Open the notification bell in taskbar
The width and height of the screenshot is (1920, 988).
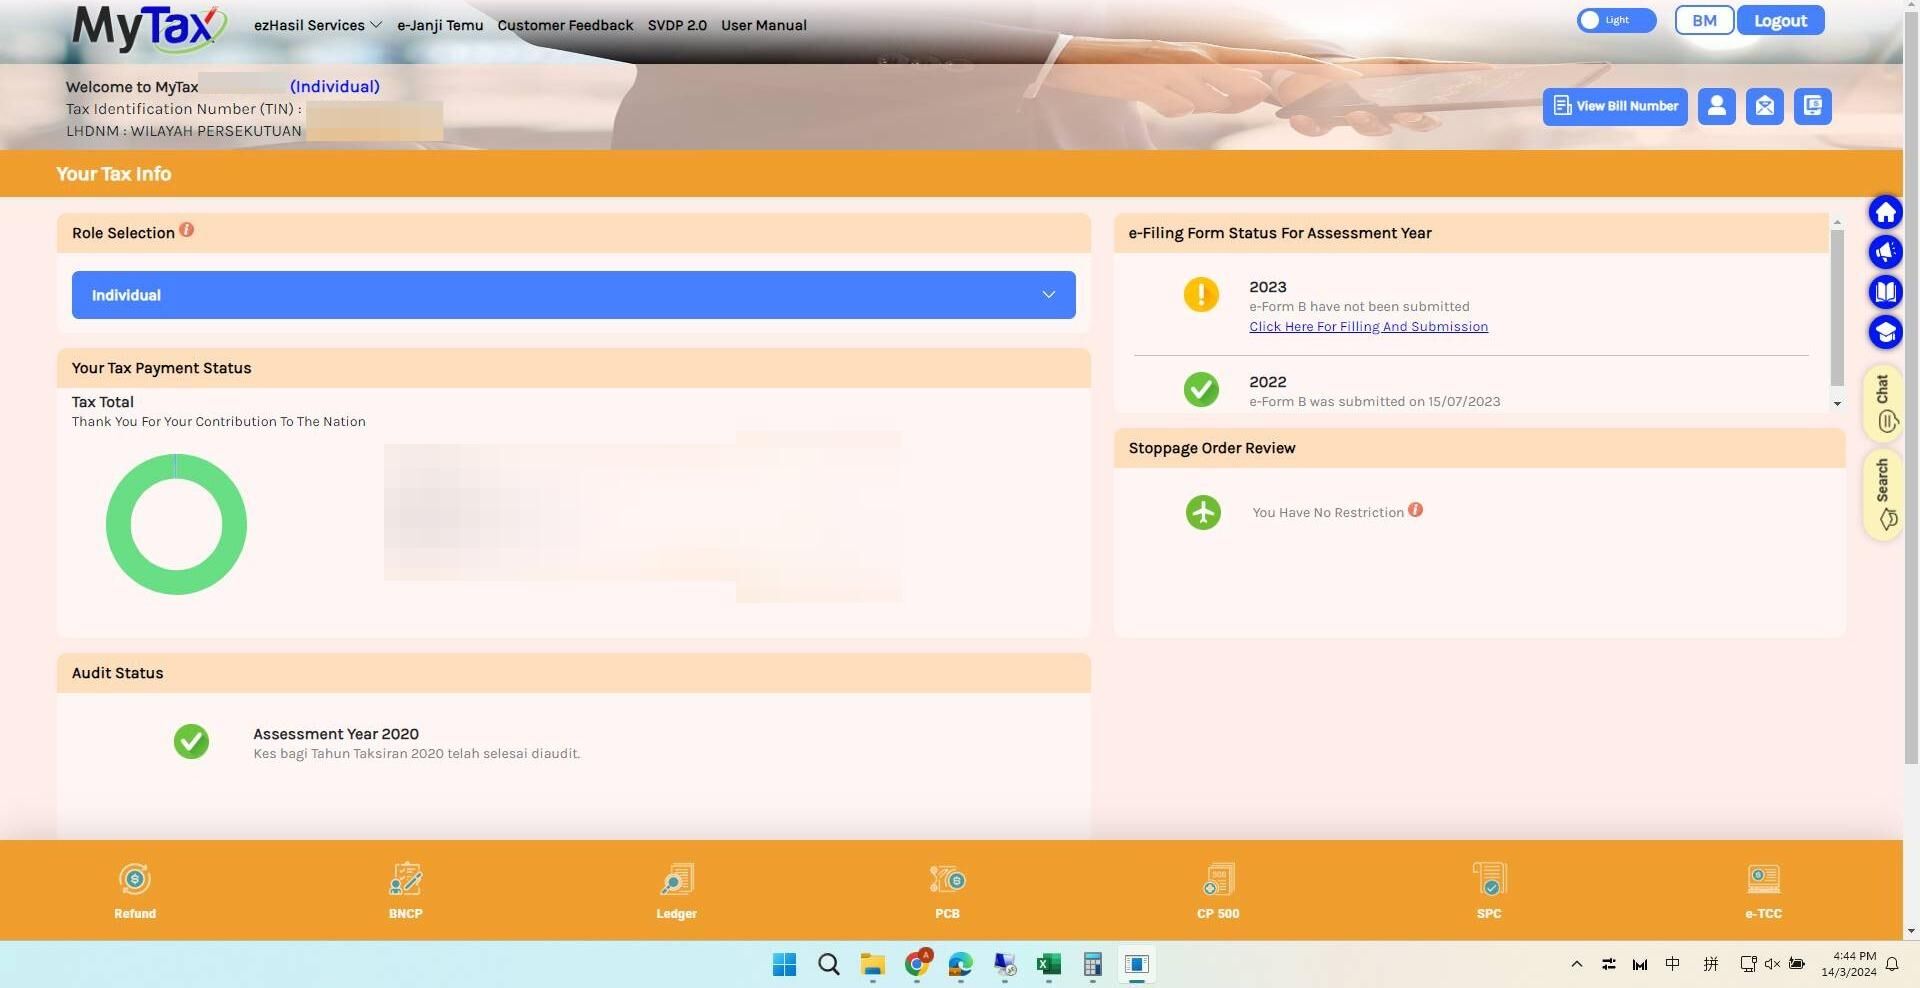1892,964
